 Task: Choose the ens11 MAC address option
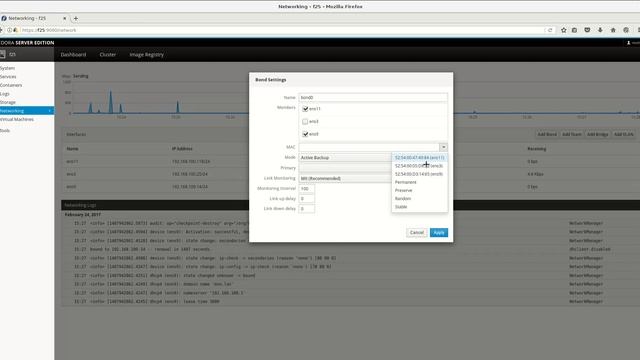(x=420, y=158)
